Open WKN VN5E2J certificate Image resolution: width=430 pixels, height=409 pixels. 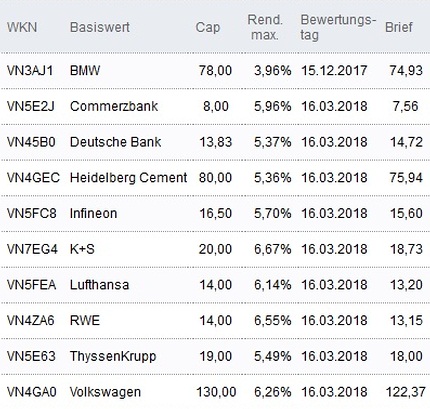pyautogui.click(x=31, y=106)
